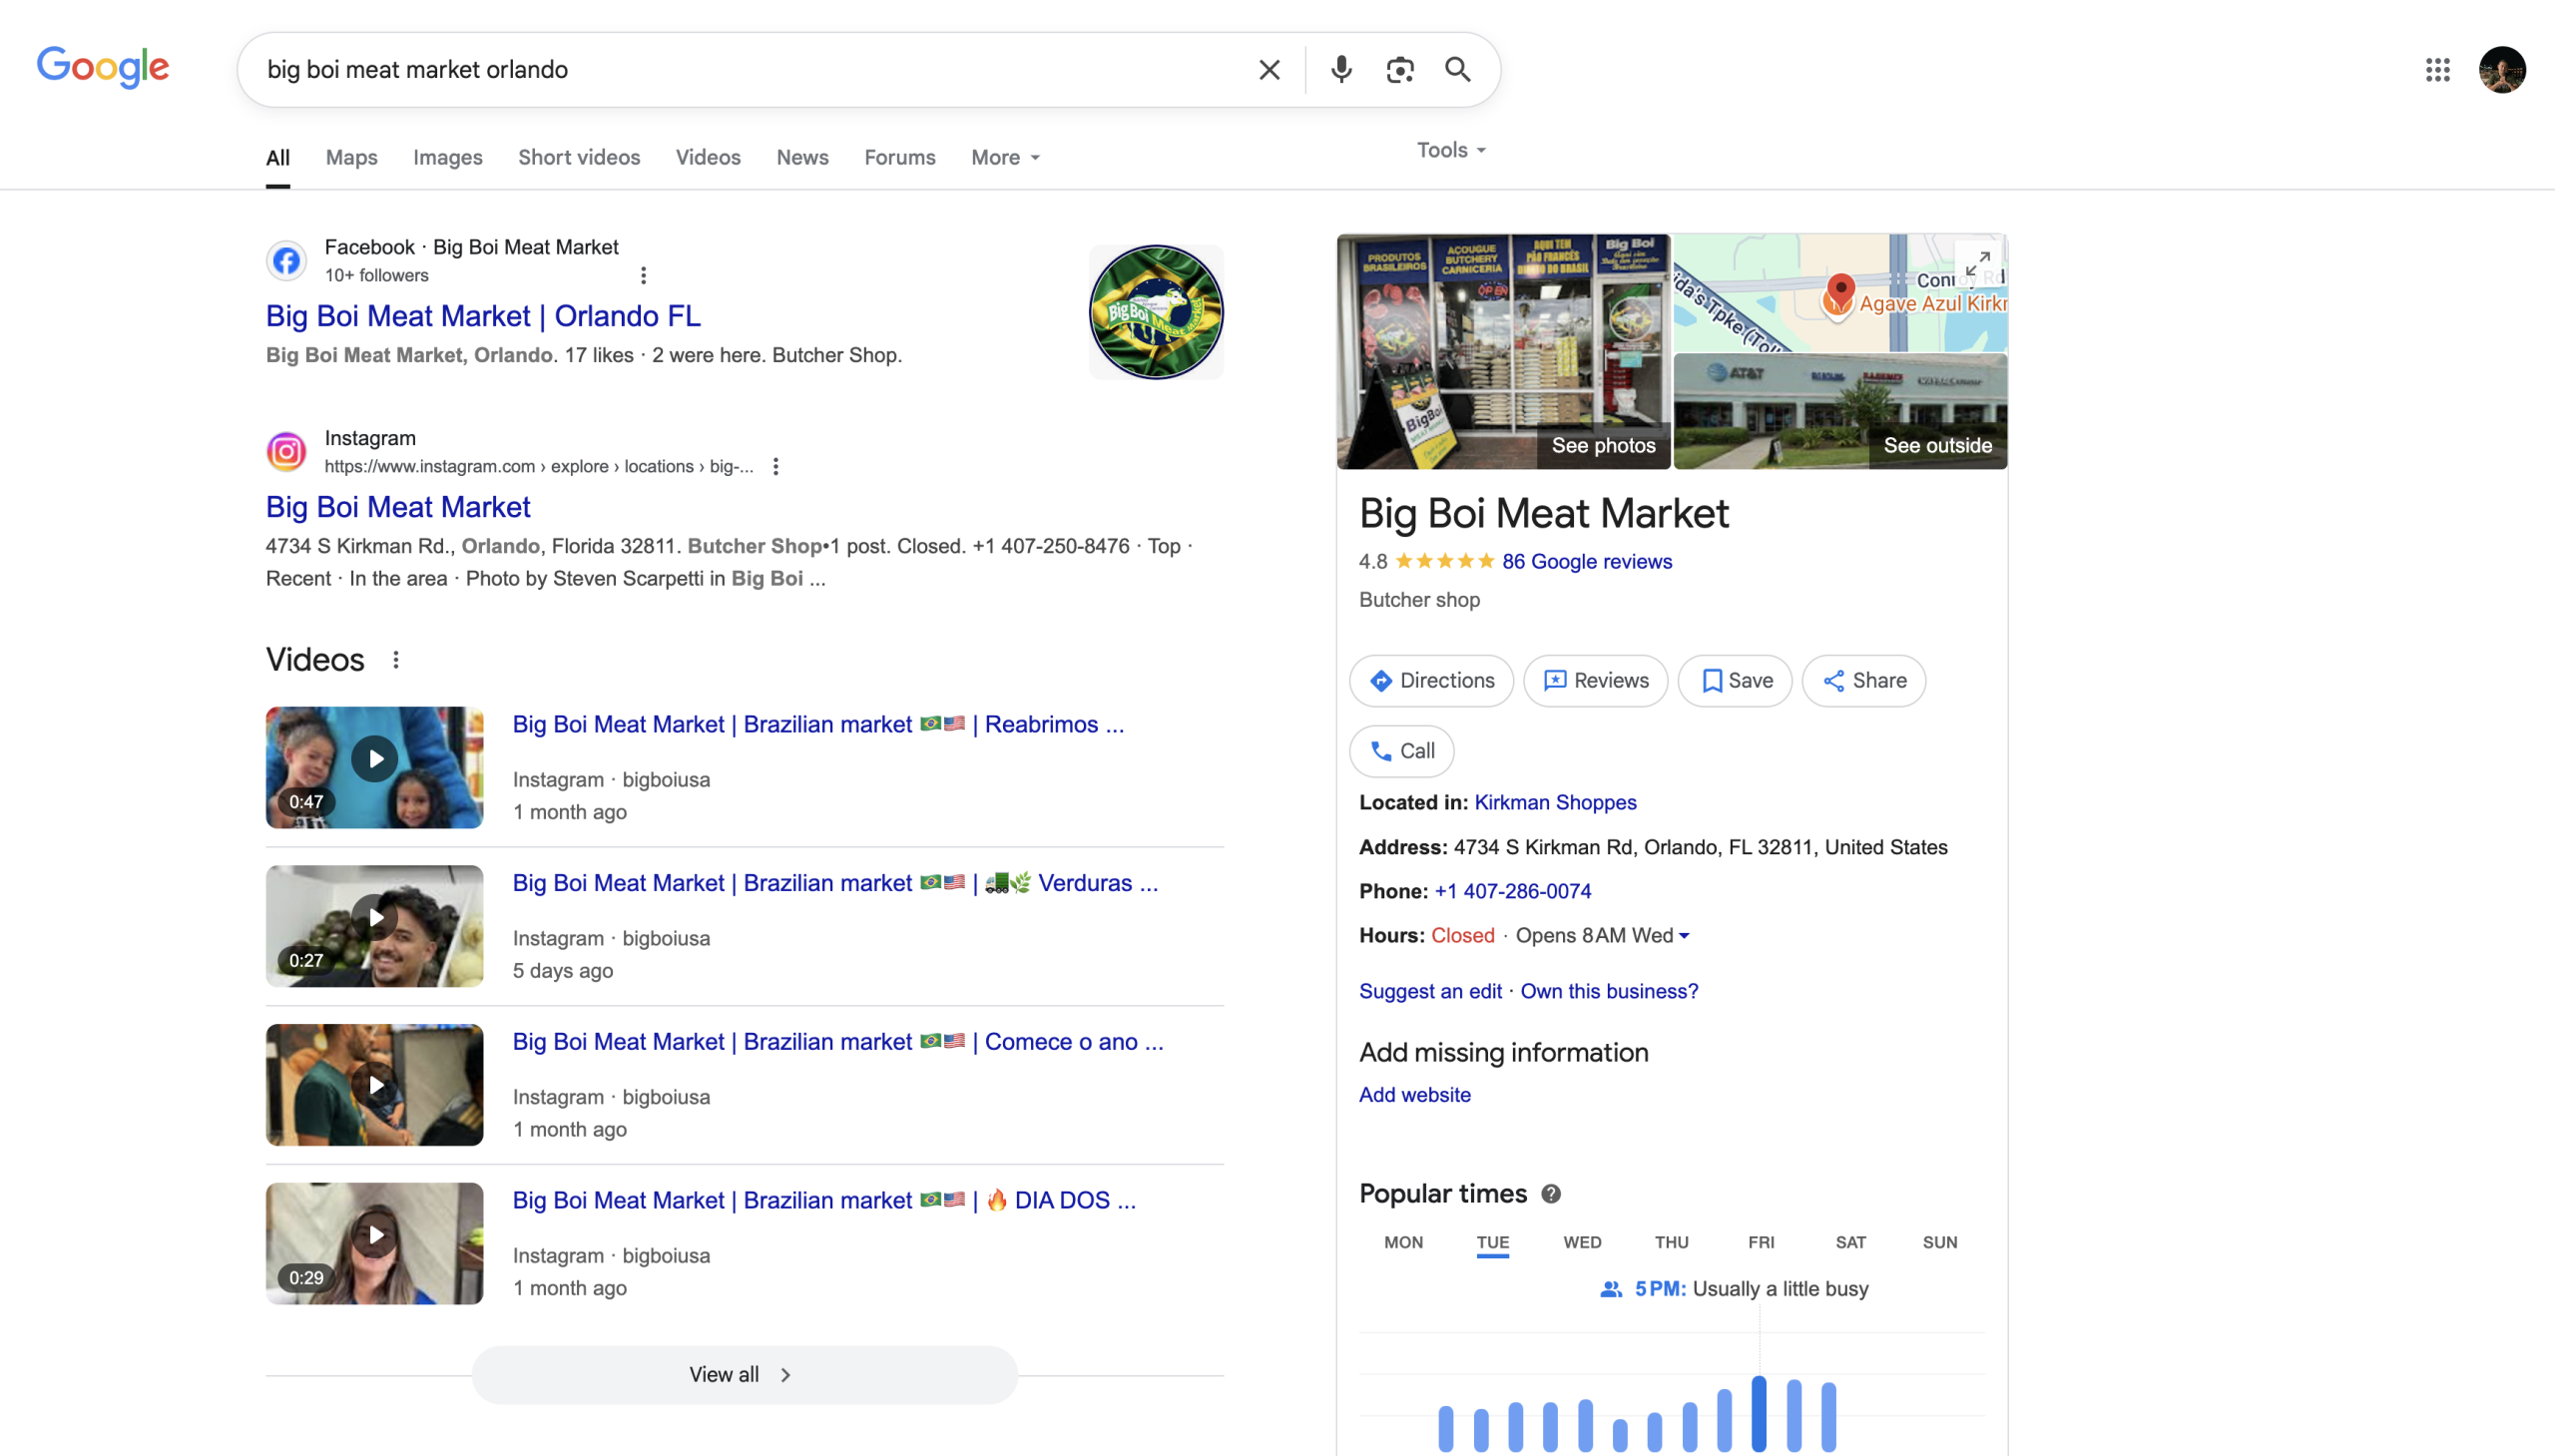The width and height of the screenshot is (2555, 1456).
Task: Open the Google apps grid
Action: point(2437,69)
